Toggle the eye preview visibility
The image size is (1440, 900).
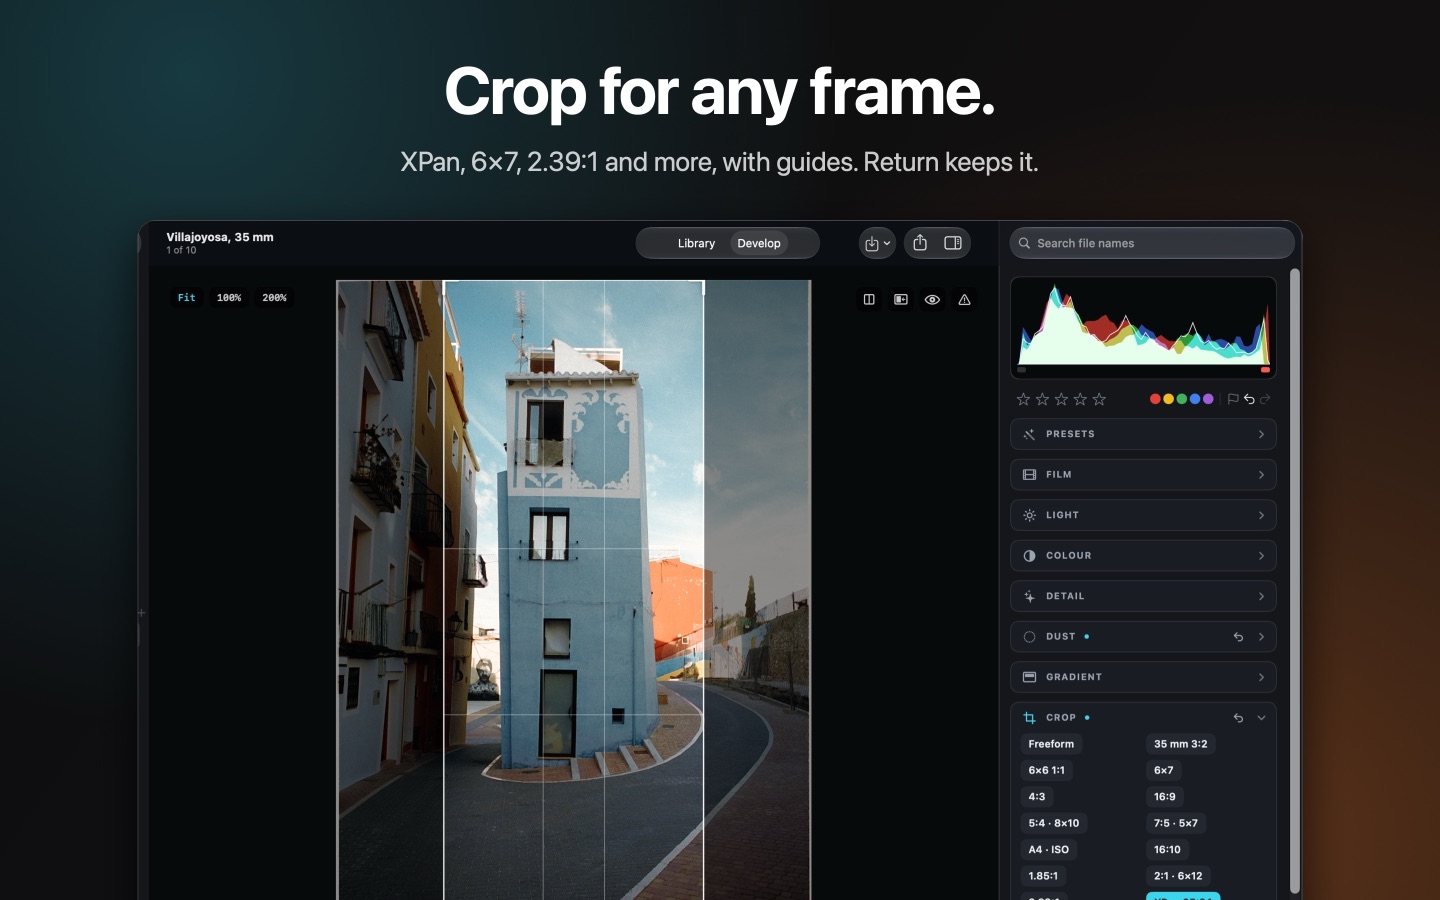932,299
